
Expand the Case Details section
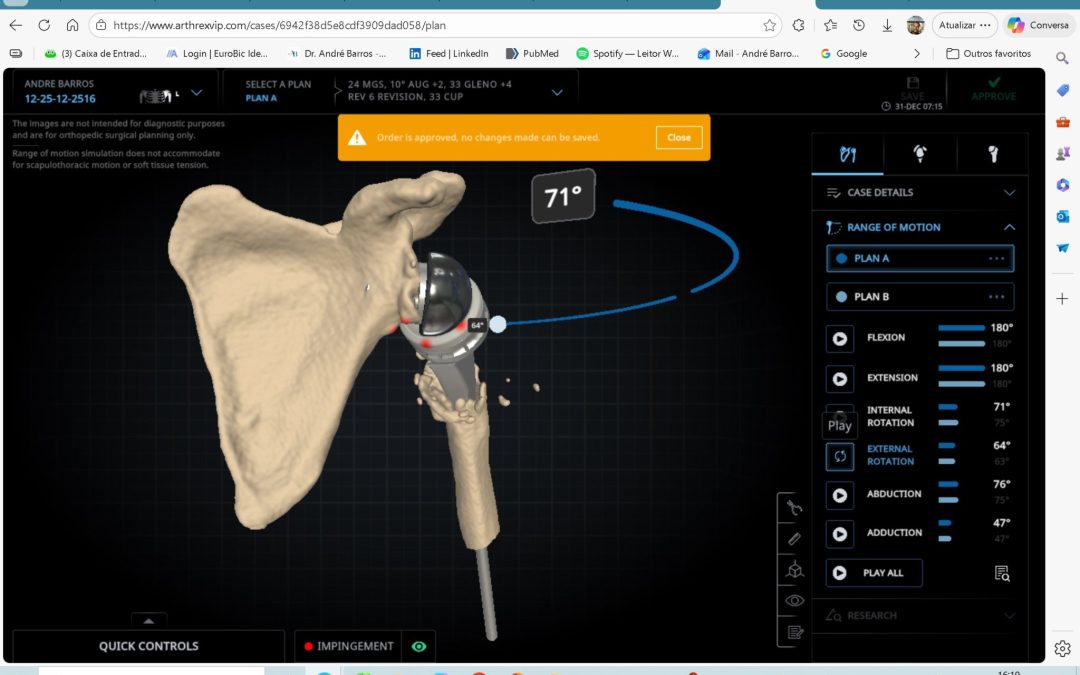click(x=1009, y=193)
